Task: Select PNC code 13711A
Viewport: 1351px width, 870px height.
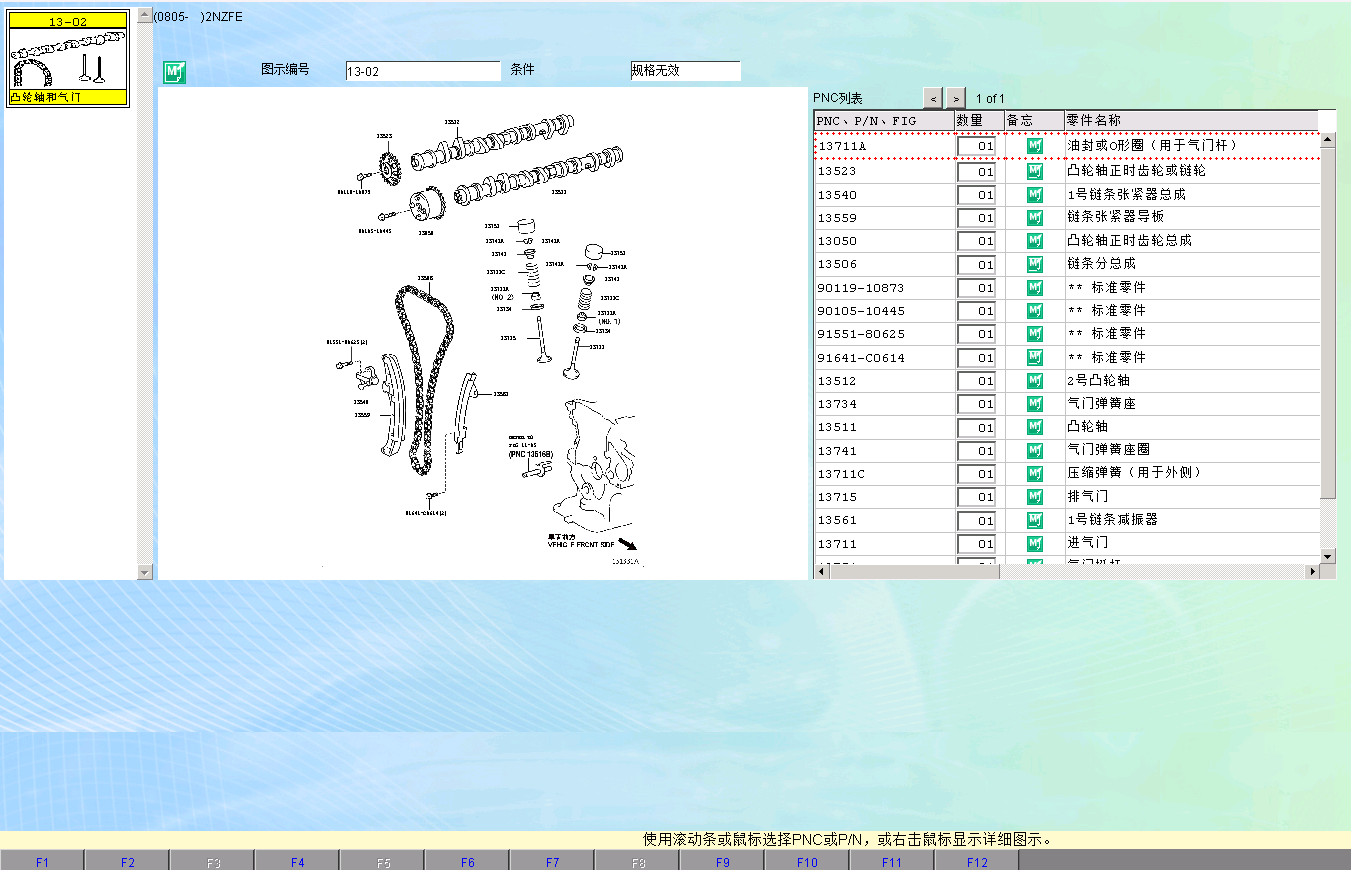Action: click(x=842, y=146)
